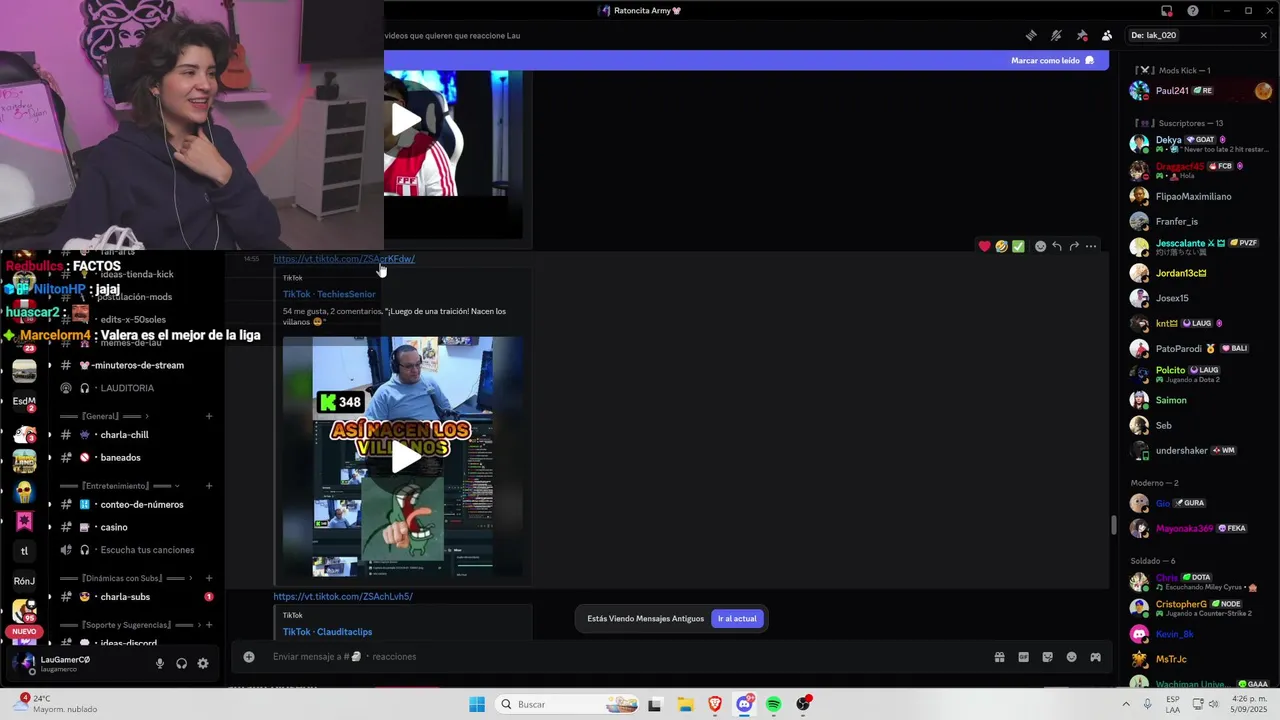Open the more options dots on message toolbar
Image resolution: width=1280 pixels, height=720 pixels.
coord(1091,246)
